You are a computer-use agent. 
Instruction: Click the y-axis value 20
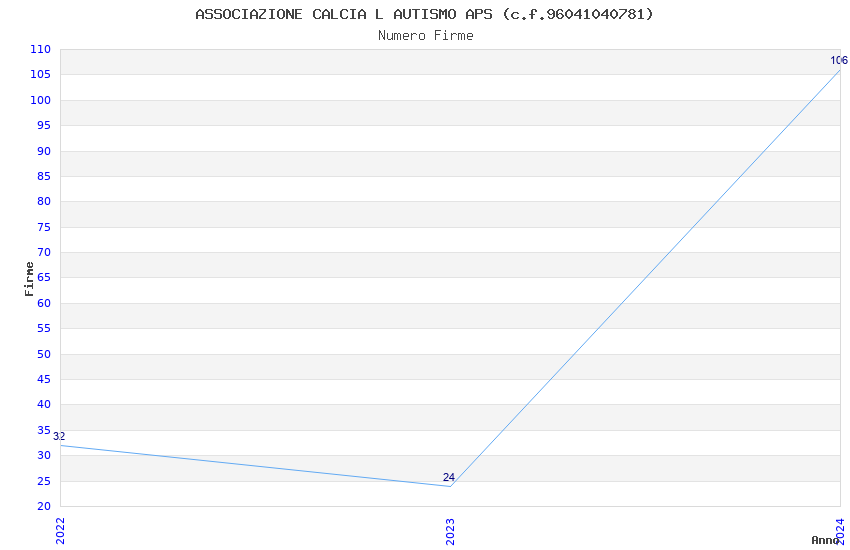(44, 507)
